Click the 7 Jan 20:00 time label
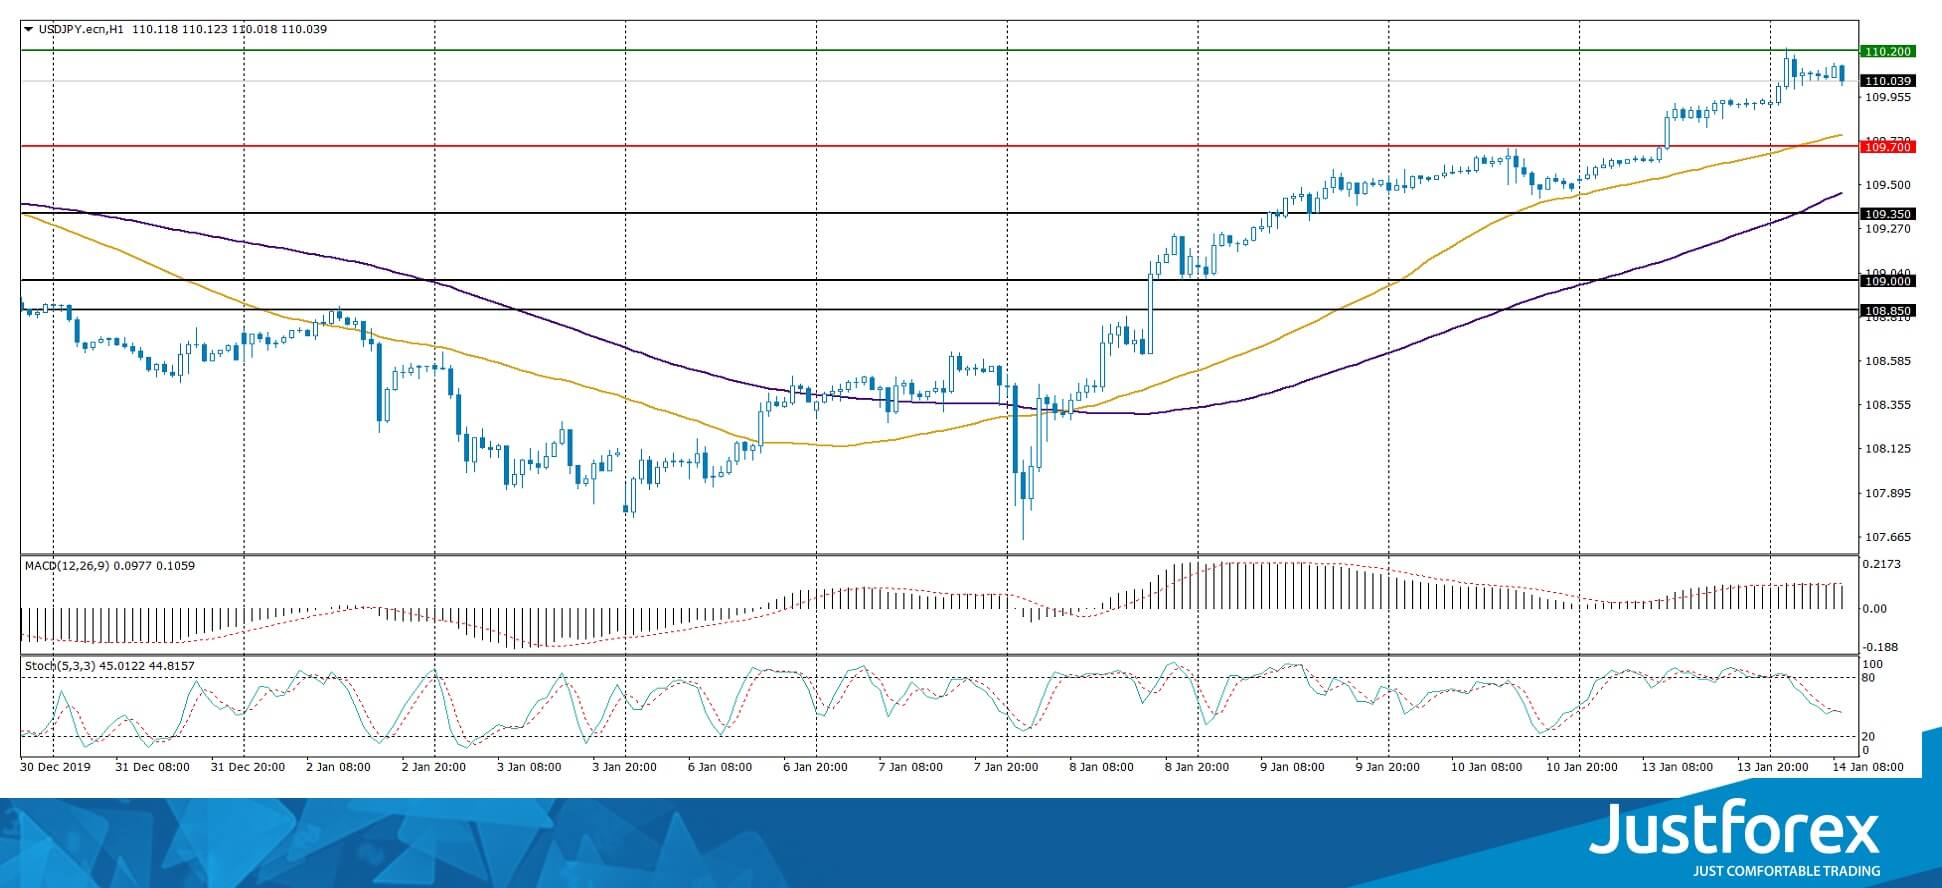The image size is (1942, 888). click(x=1006, y=768)
